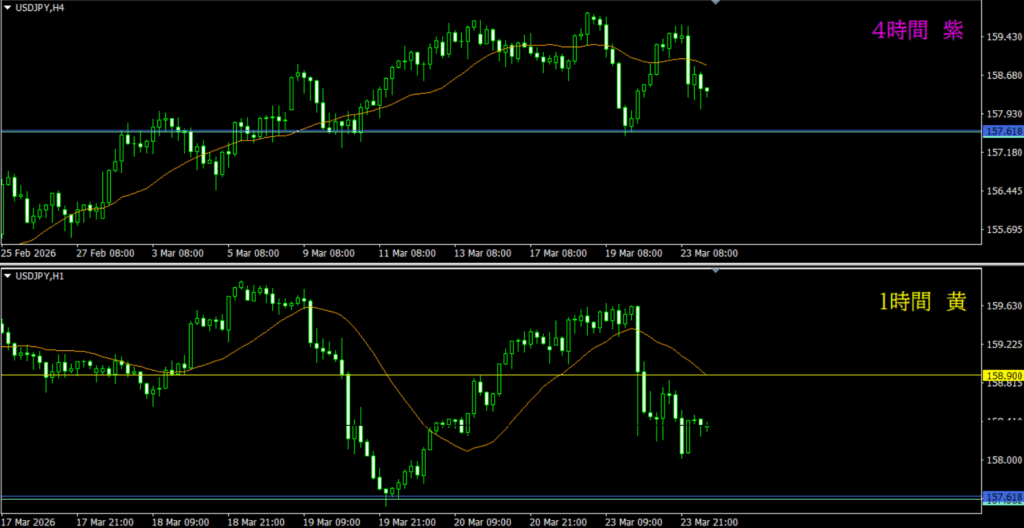
Task: Select the blue 157.618 price tag on H1 chart
Action: (1003, 497)
